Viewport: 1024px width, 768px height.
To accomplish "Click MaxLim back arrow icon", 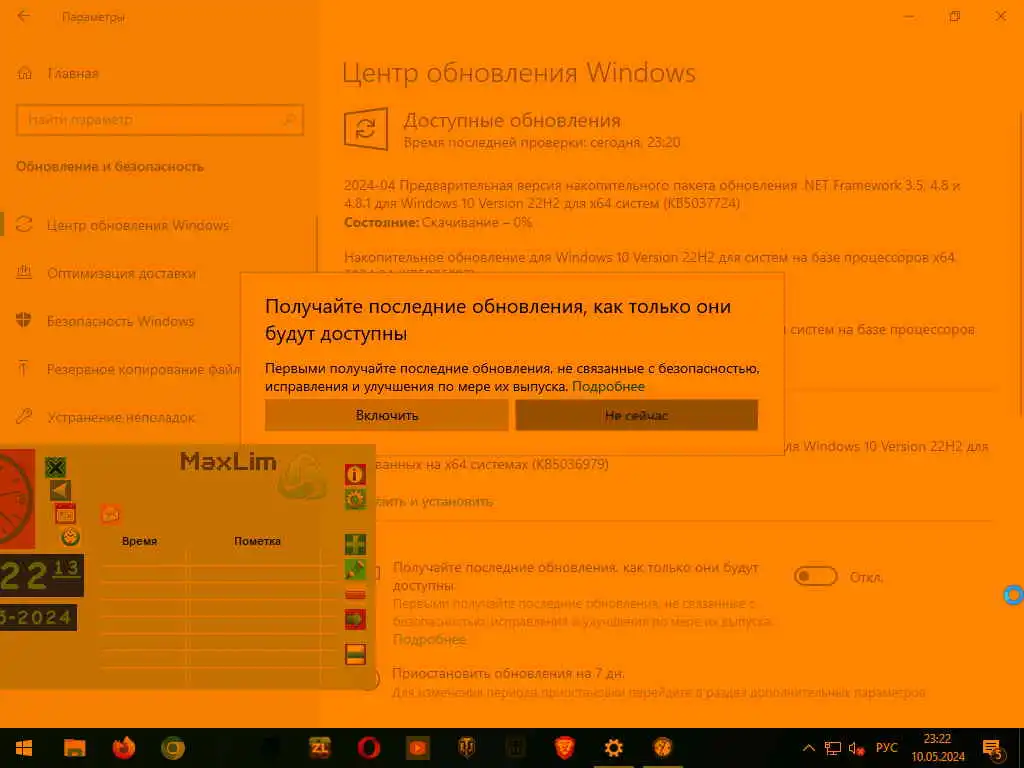I will coord(60,490).
